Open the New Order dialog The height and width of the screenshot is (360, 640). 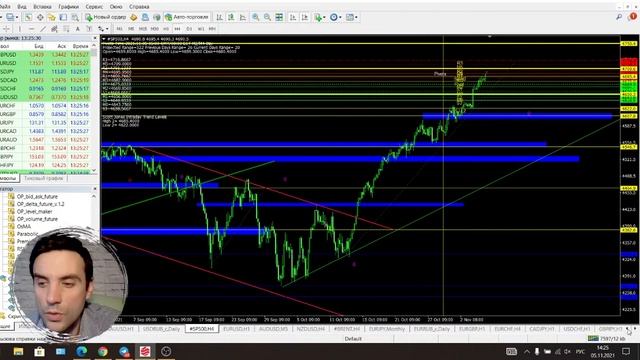click(x=106, y=17)
